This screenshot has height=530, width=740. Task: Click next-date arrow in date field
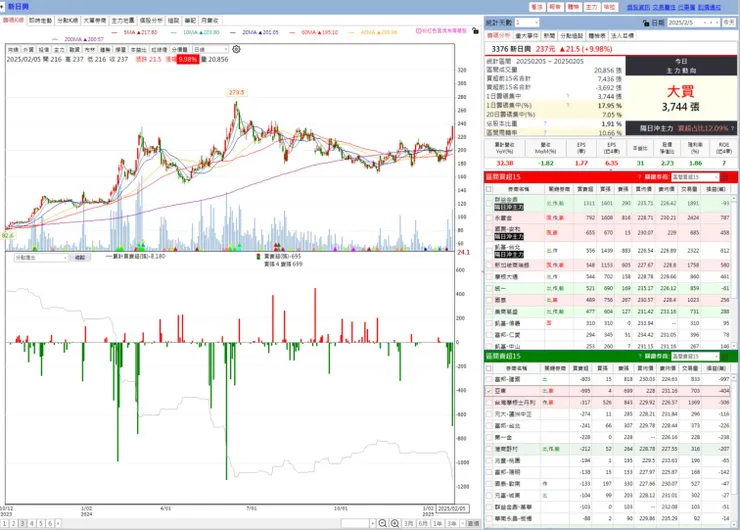tap(711, 23)
